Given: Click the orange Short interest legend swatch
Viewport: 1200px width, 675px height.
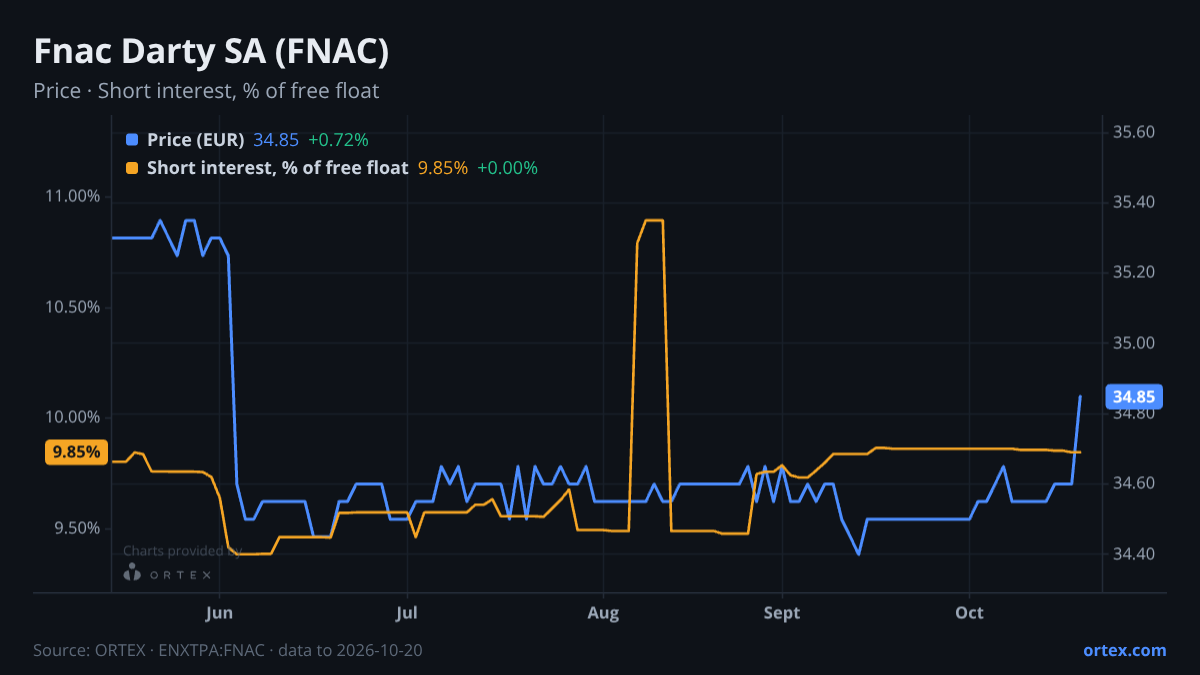Looking at the screenshot, I should pos(132,168).
